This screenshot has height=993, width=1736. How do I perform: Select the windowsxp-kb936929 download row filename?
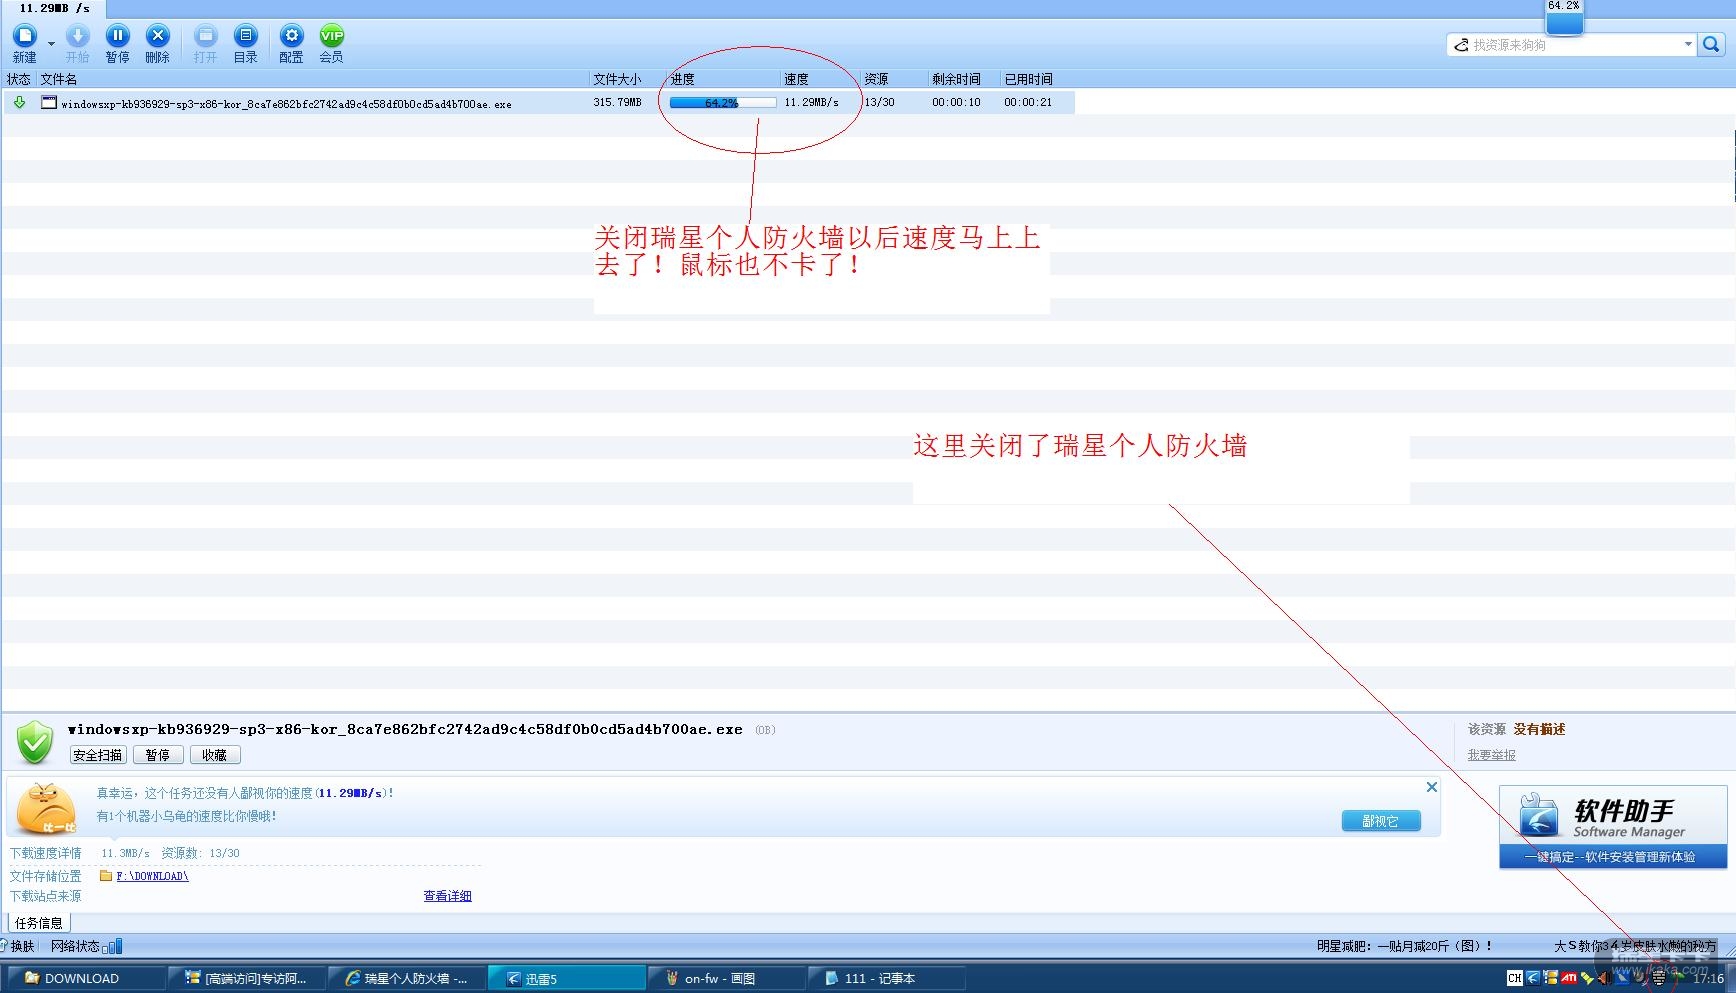[286, 103]
